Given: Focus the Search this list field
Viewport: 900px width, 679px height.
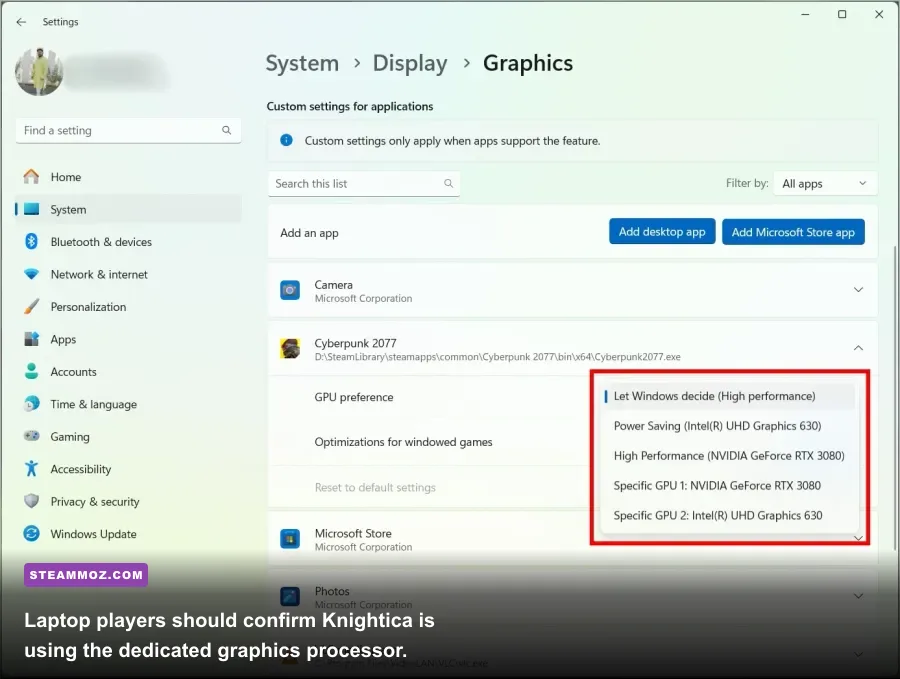Looking at the screenshot, I should [364, 184].
